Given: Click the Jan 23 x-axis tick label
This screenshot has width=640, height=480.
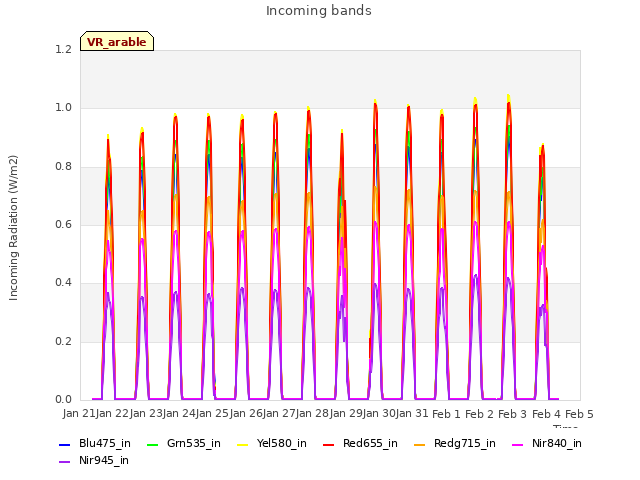Looking at the screenshot, I should [x=146, y=414].
